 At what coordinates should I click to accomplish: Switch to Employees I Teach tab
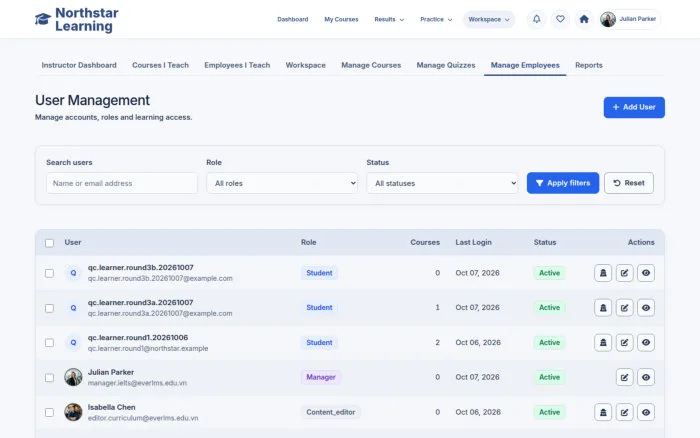[237, 65]
